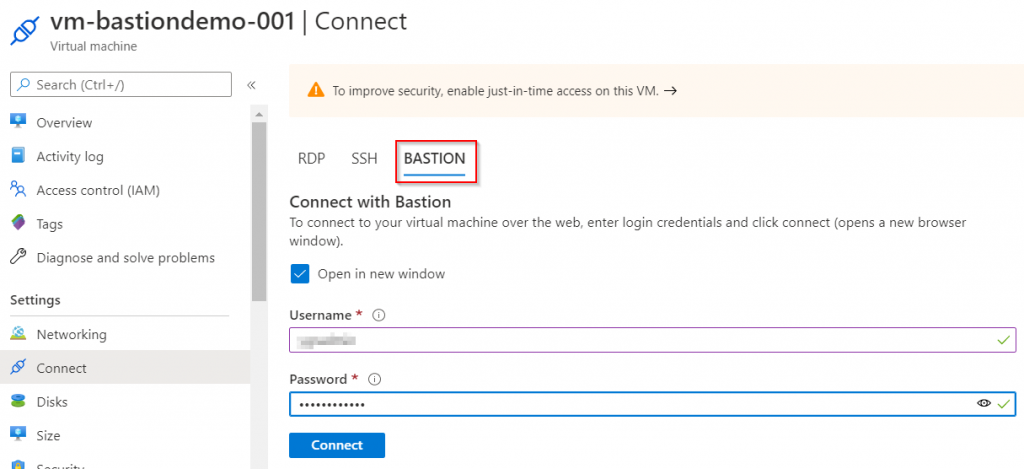
Task: Click the just-in-time access warning message
Action: [x=495, y=91]
